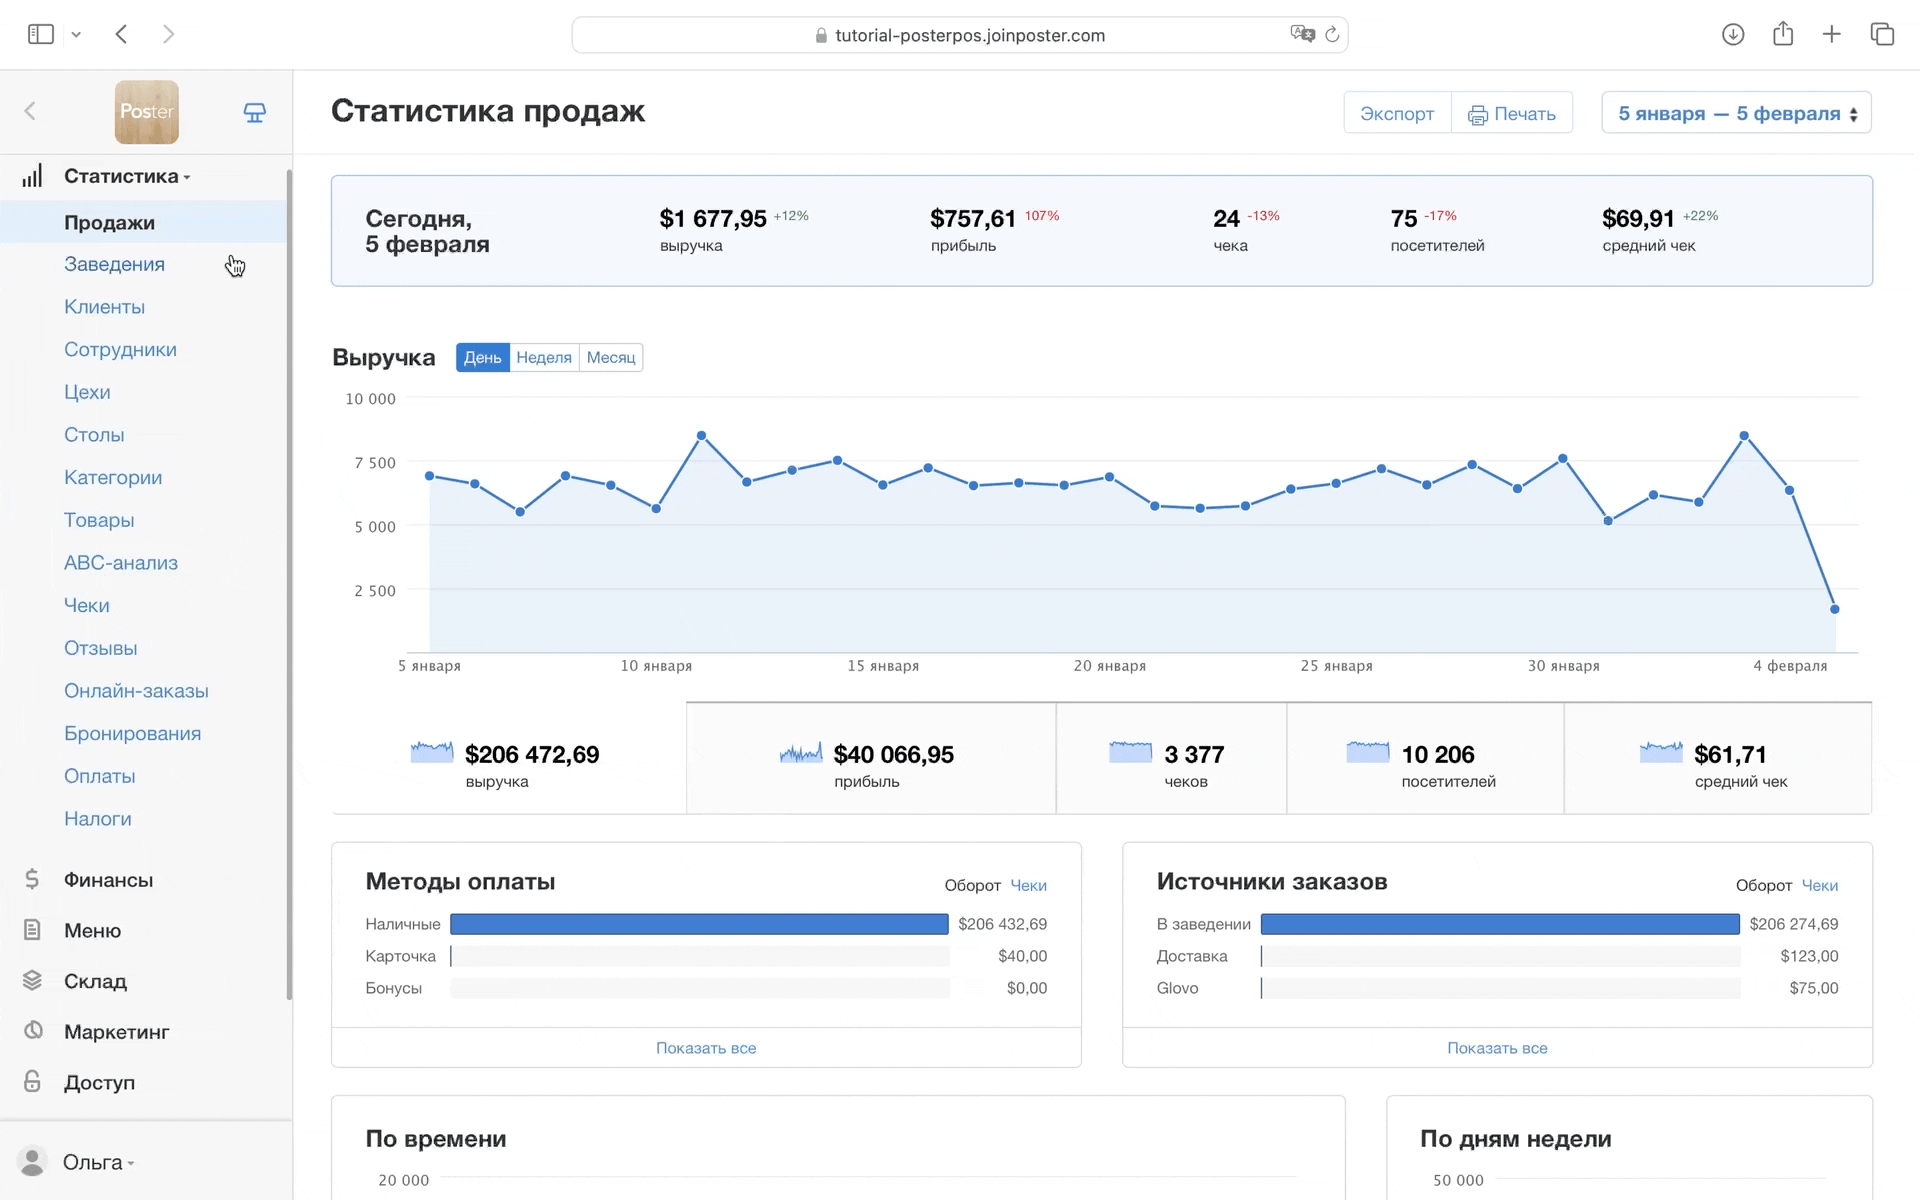Click the POS terminal icon in sidebar header
1920x1200 pixels.
[255, 113]
